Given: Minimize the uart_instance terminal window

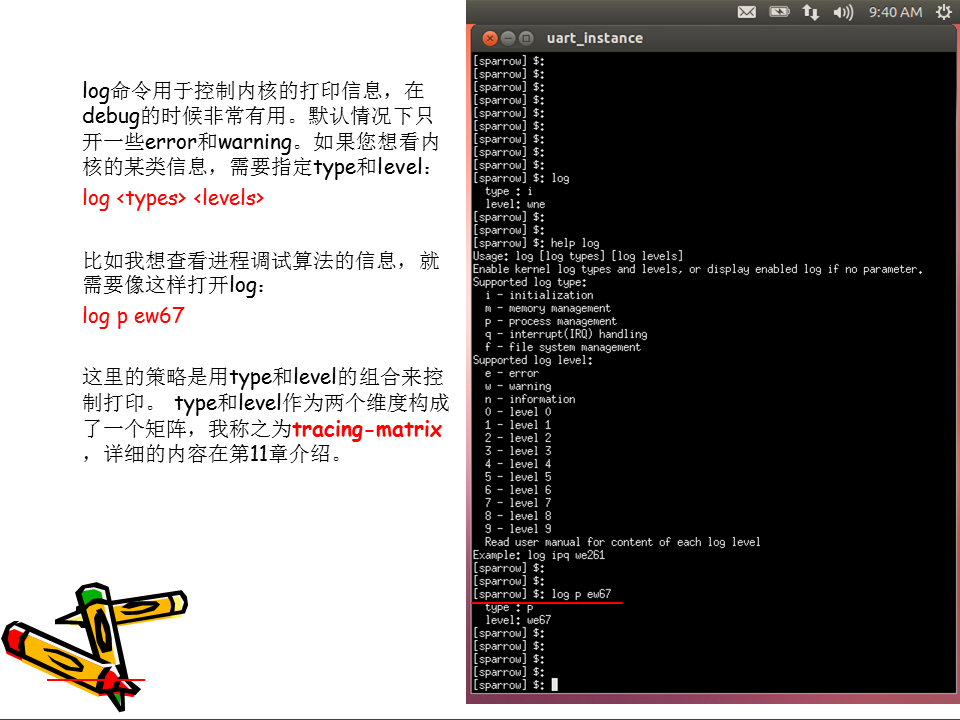Looking at the screenshot, I should click(x=506, y=38).
